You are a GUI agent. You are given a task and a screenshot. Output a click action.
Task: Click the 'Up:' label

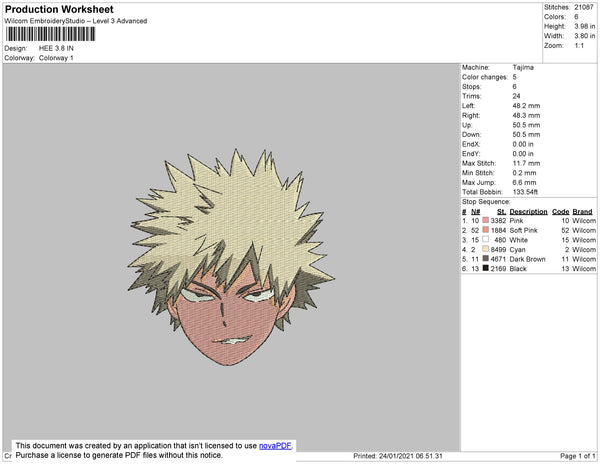click(x=467, y=125)
